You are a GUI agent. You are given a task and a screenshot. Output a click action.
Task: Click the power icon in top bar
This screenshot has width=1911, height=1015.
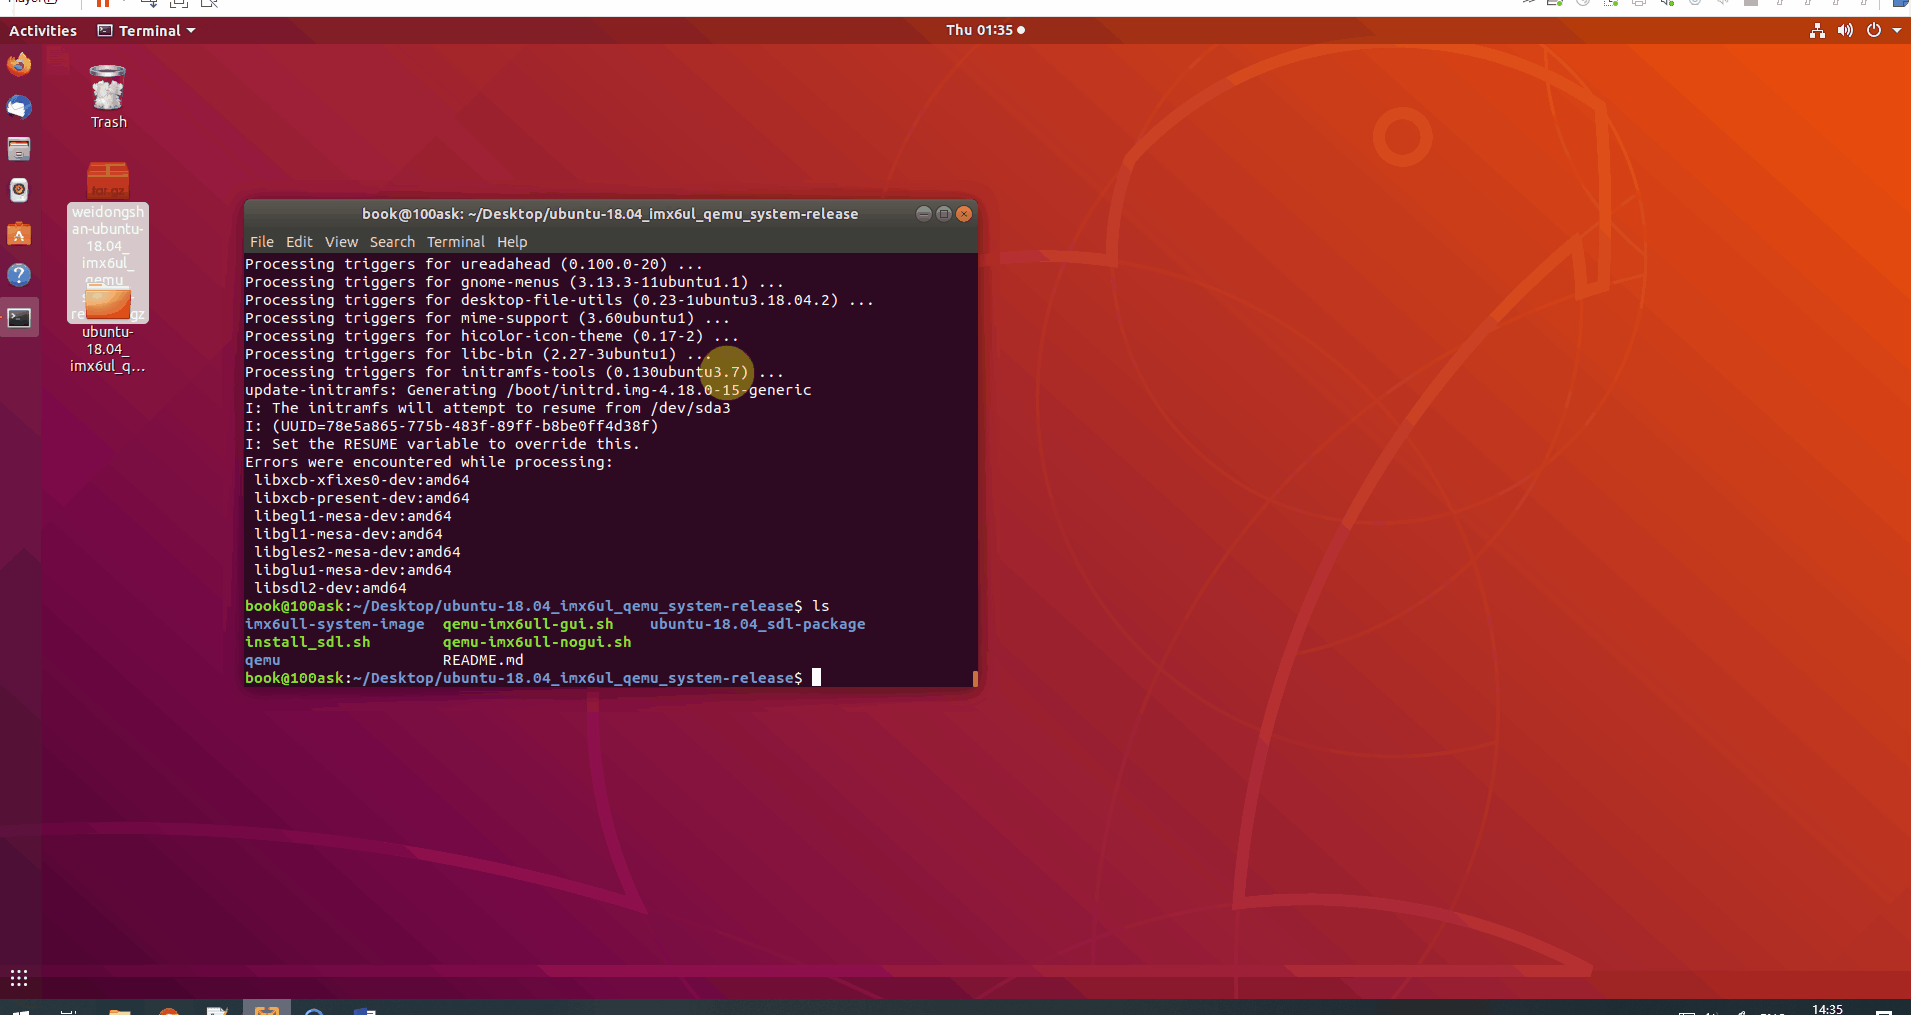(1873, 31)
